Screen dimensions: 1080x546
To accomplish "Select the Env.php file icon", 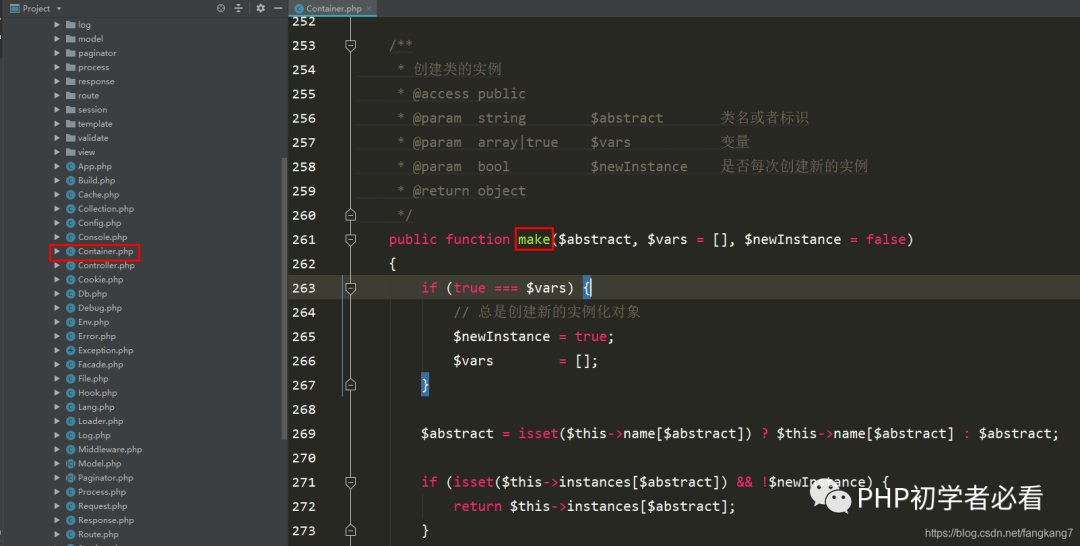I will [x=70, y=322].
